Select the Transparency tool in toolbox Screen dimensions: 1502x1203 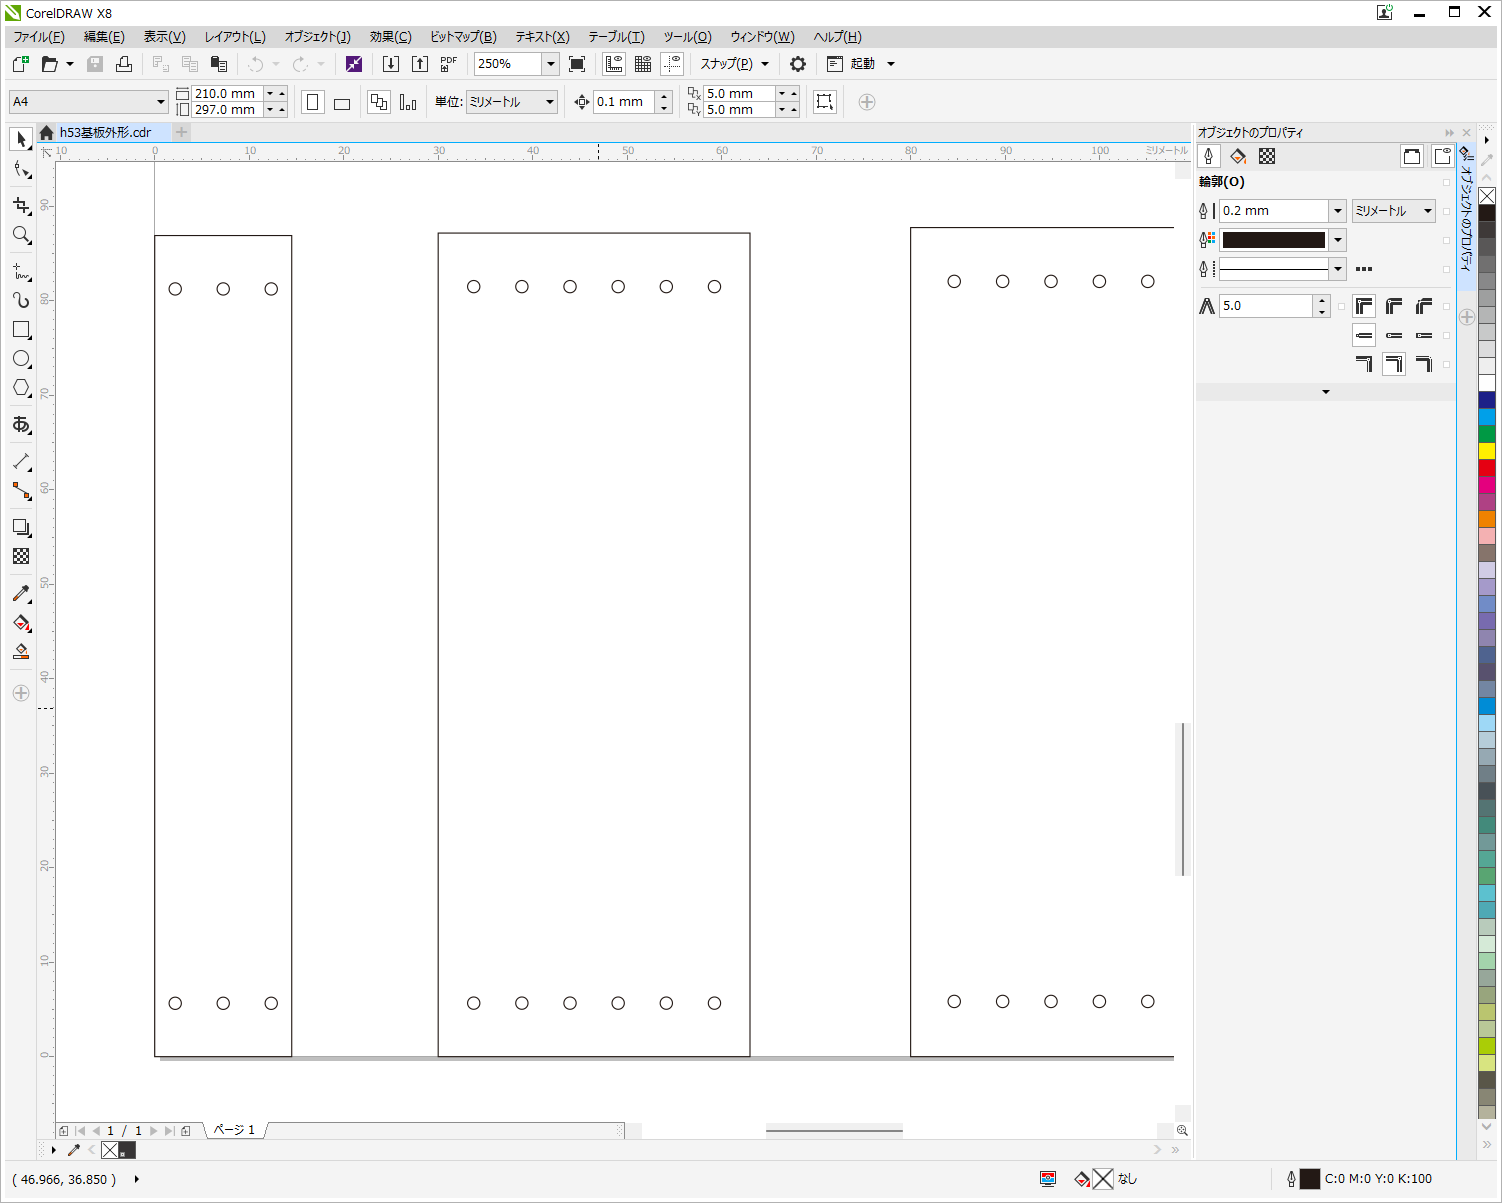(21, 556)
